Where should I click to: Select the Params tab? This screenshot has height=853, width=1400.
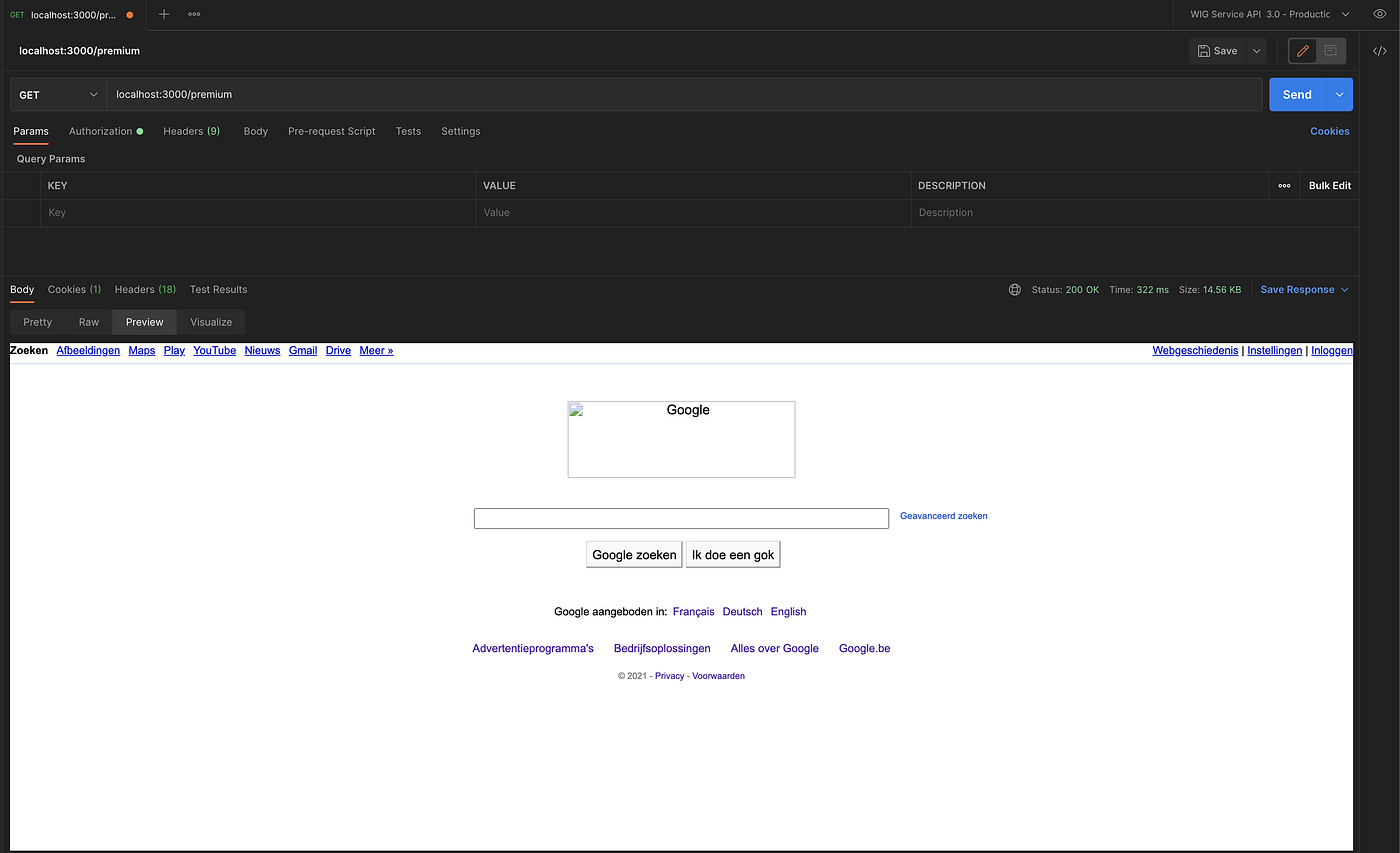click(31, 131)
